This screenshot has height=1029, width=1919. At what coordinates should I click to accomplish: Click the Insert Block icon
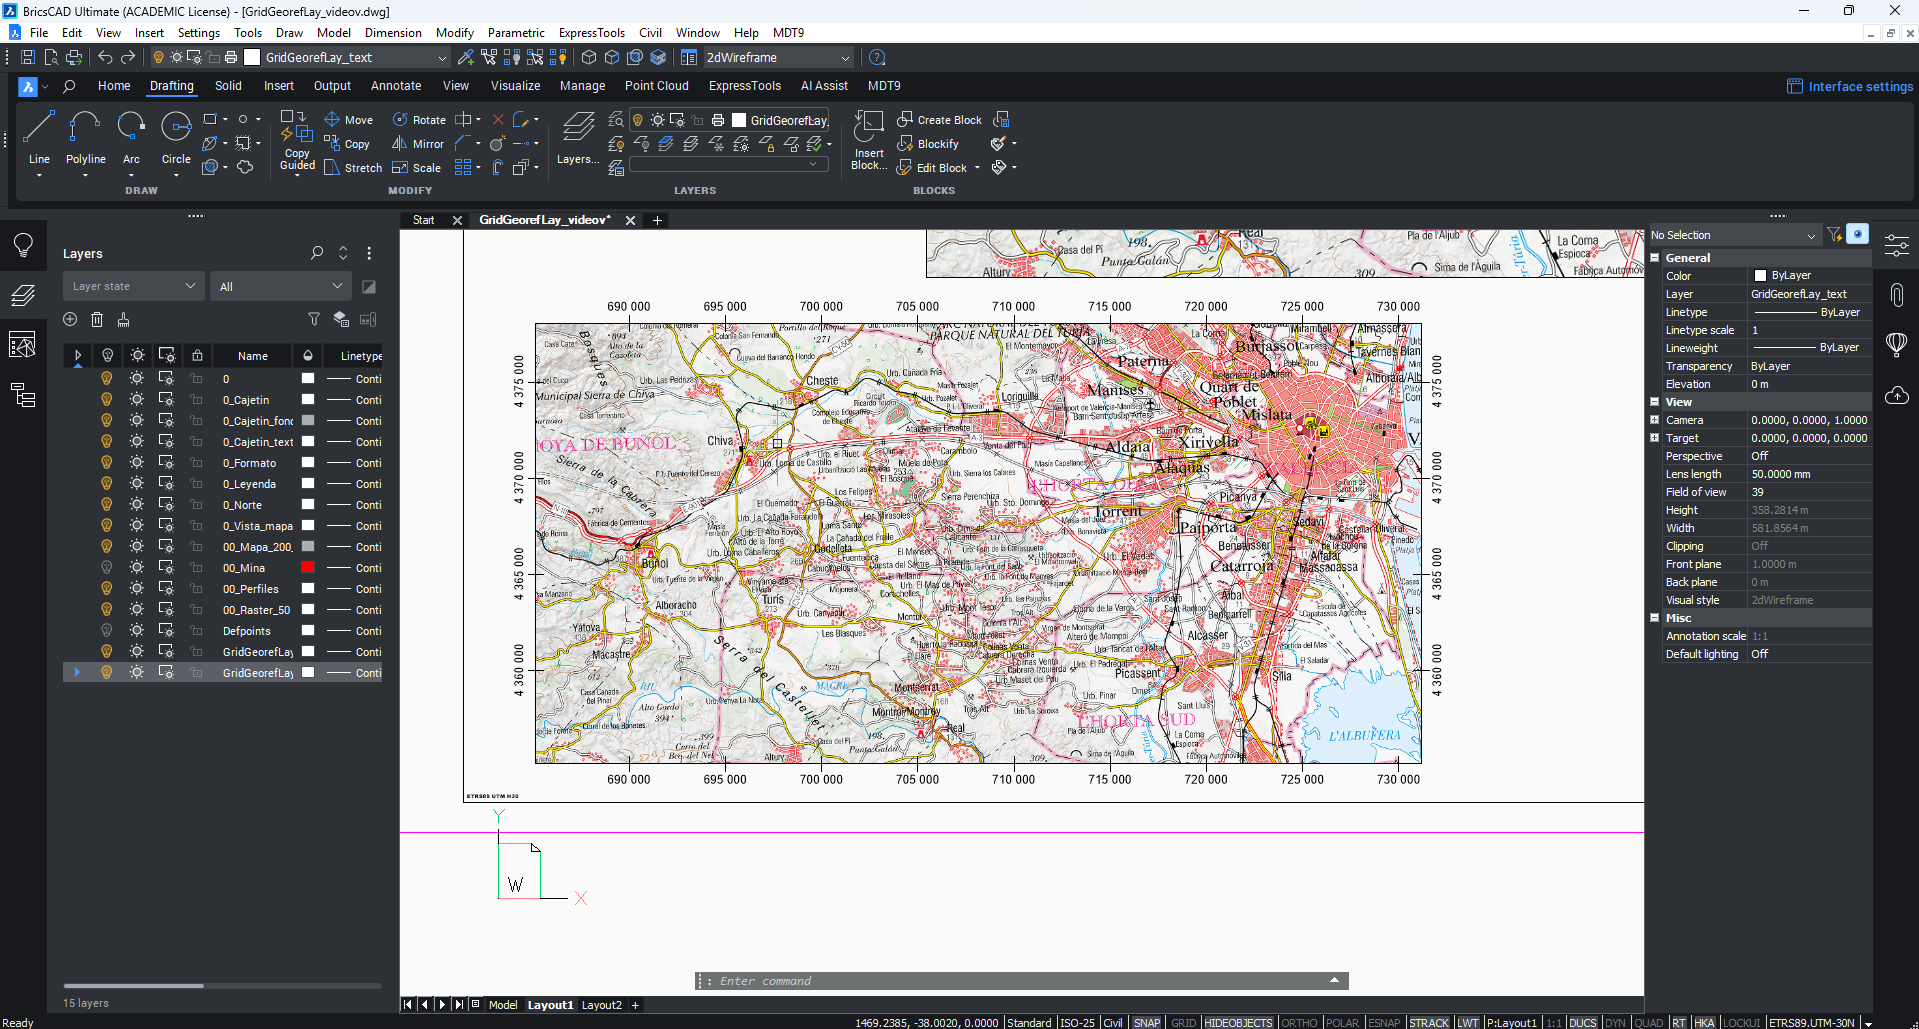click(868, 130)
